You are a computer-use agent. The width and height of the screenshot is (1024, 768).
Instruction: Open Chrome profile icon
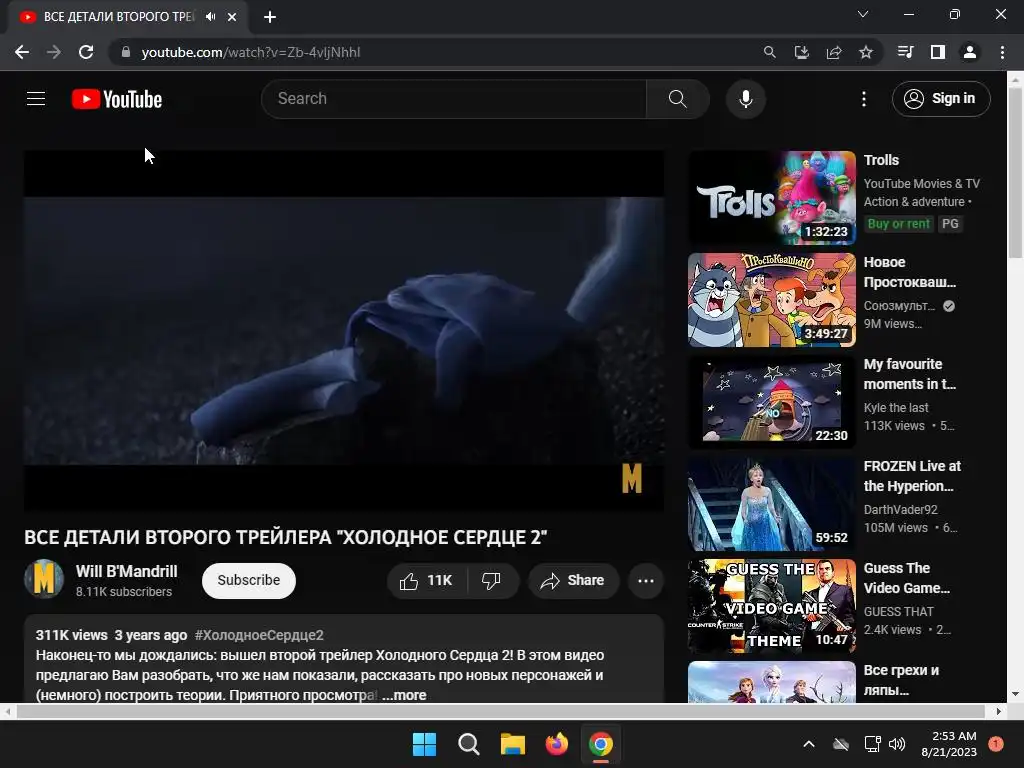[x=970, y=52]
